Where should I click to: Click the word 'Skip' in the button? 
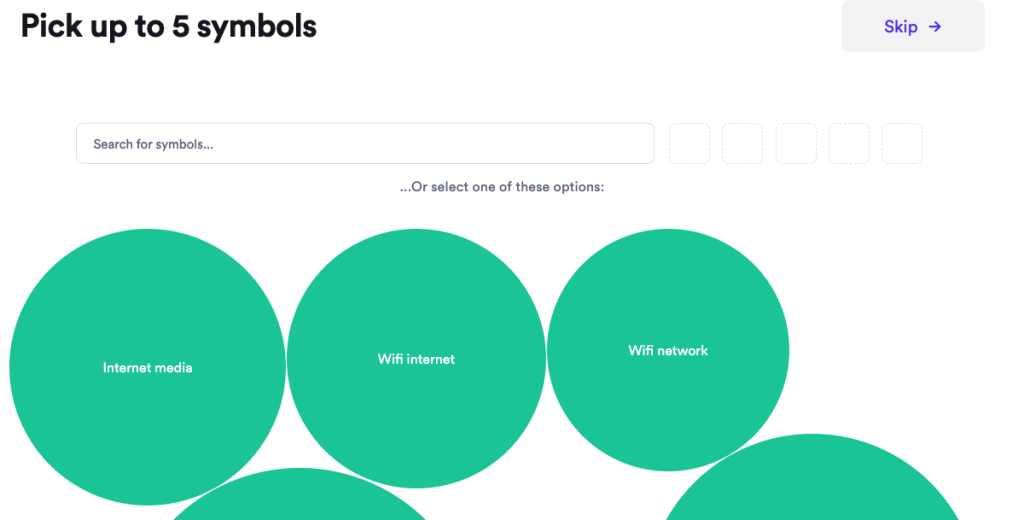[x=900, y=27]
